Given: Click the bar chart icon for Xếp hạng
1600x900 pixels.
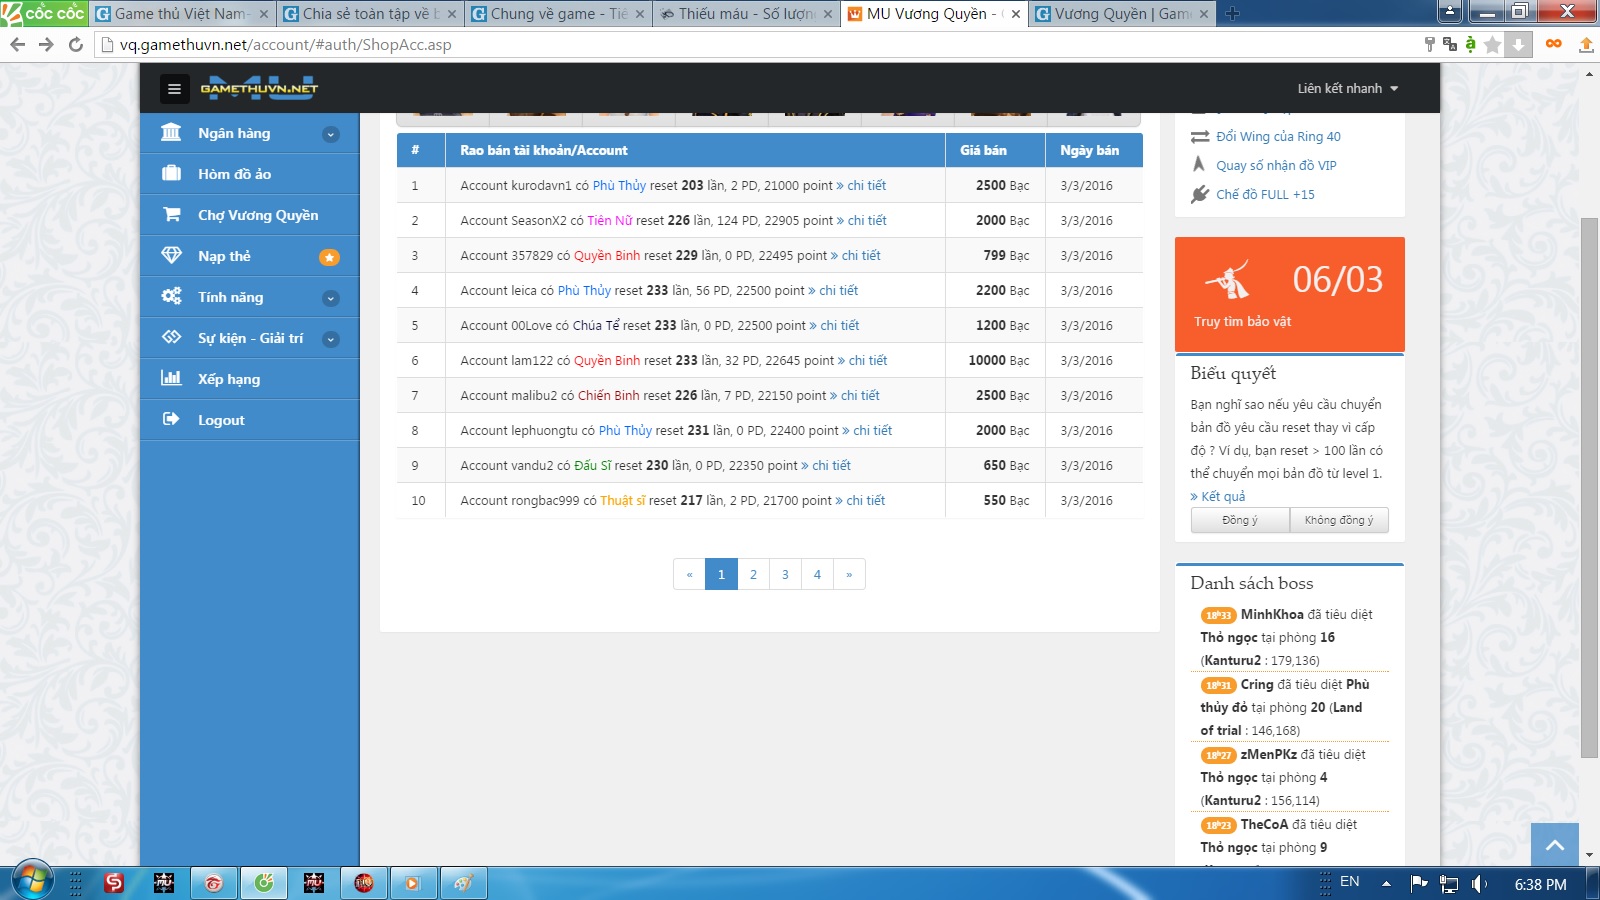Looking at the screenshot, I should click(171, 379).
